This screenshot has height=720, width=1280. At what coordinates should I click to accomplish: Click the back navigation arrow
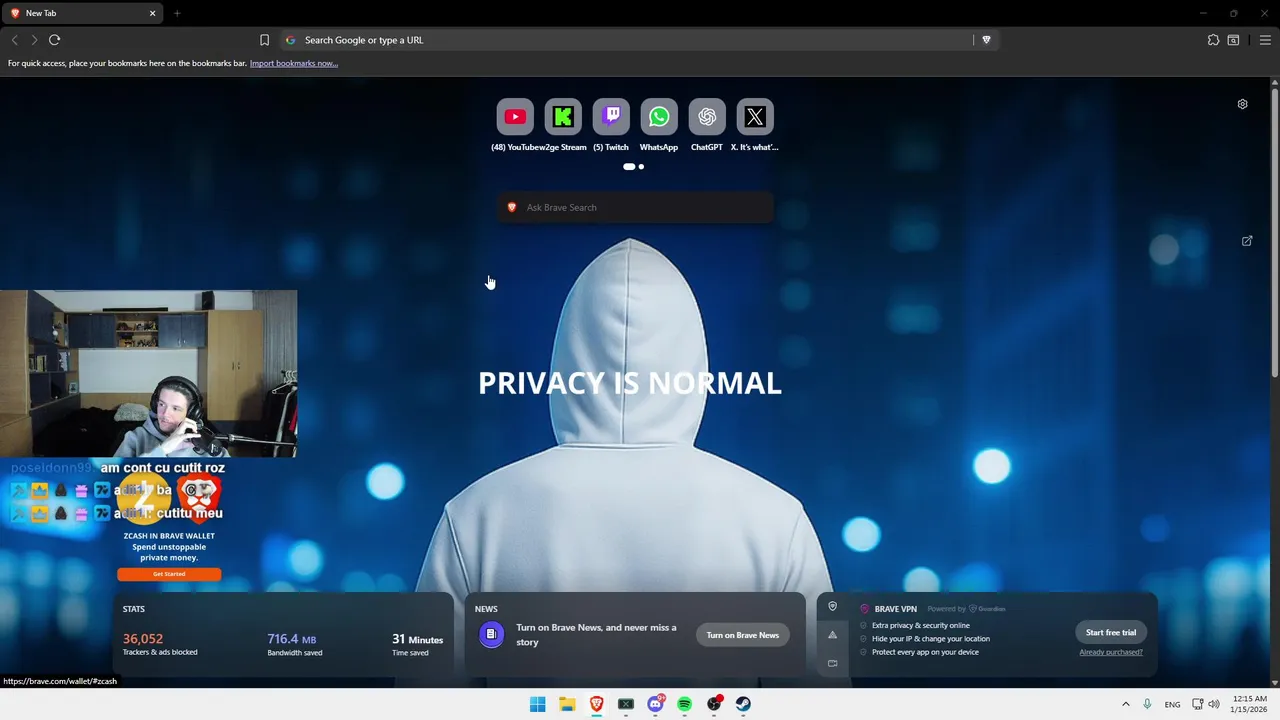pyautogui.click(x=14, y=40)
